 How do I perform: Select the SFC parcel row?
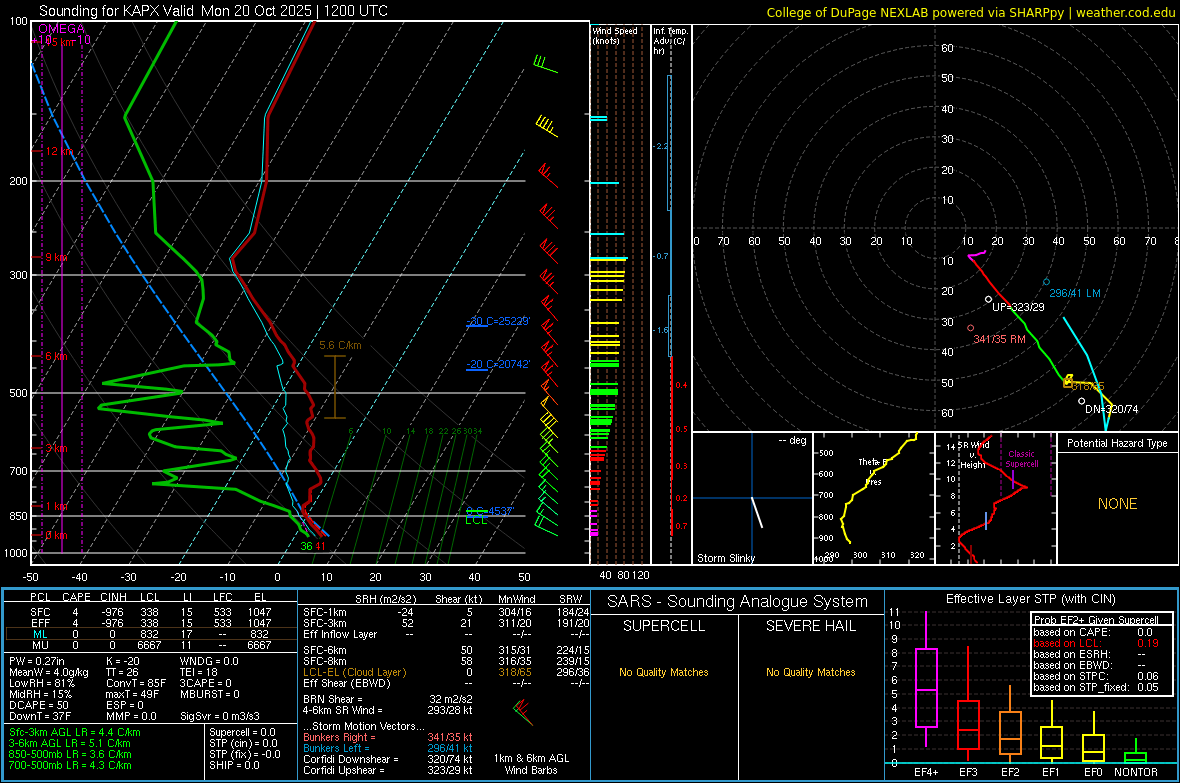pyautogui.click(x=151, y=612)
